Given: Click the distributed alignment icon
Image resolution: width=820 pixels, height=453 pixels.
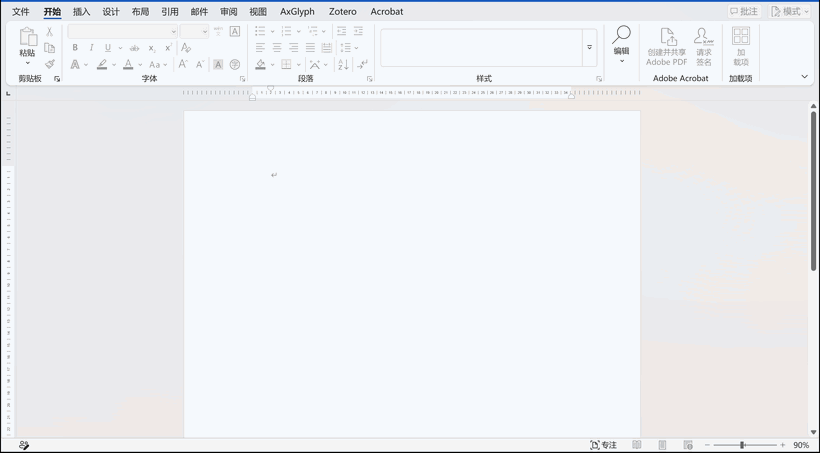Looking at the screenshot, I should point(327,48).
